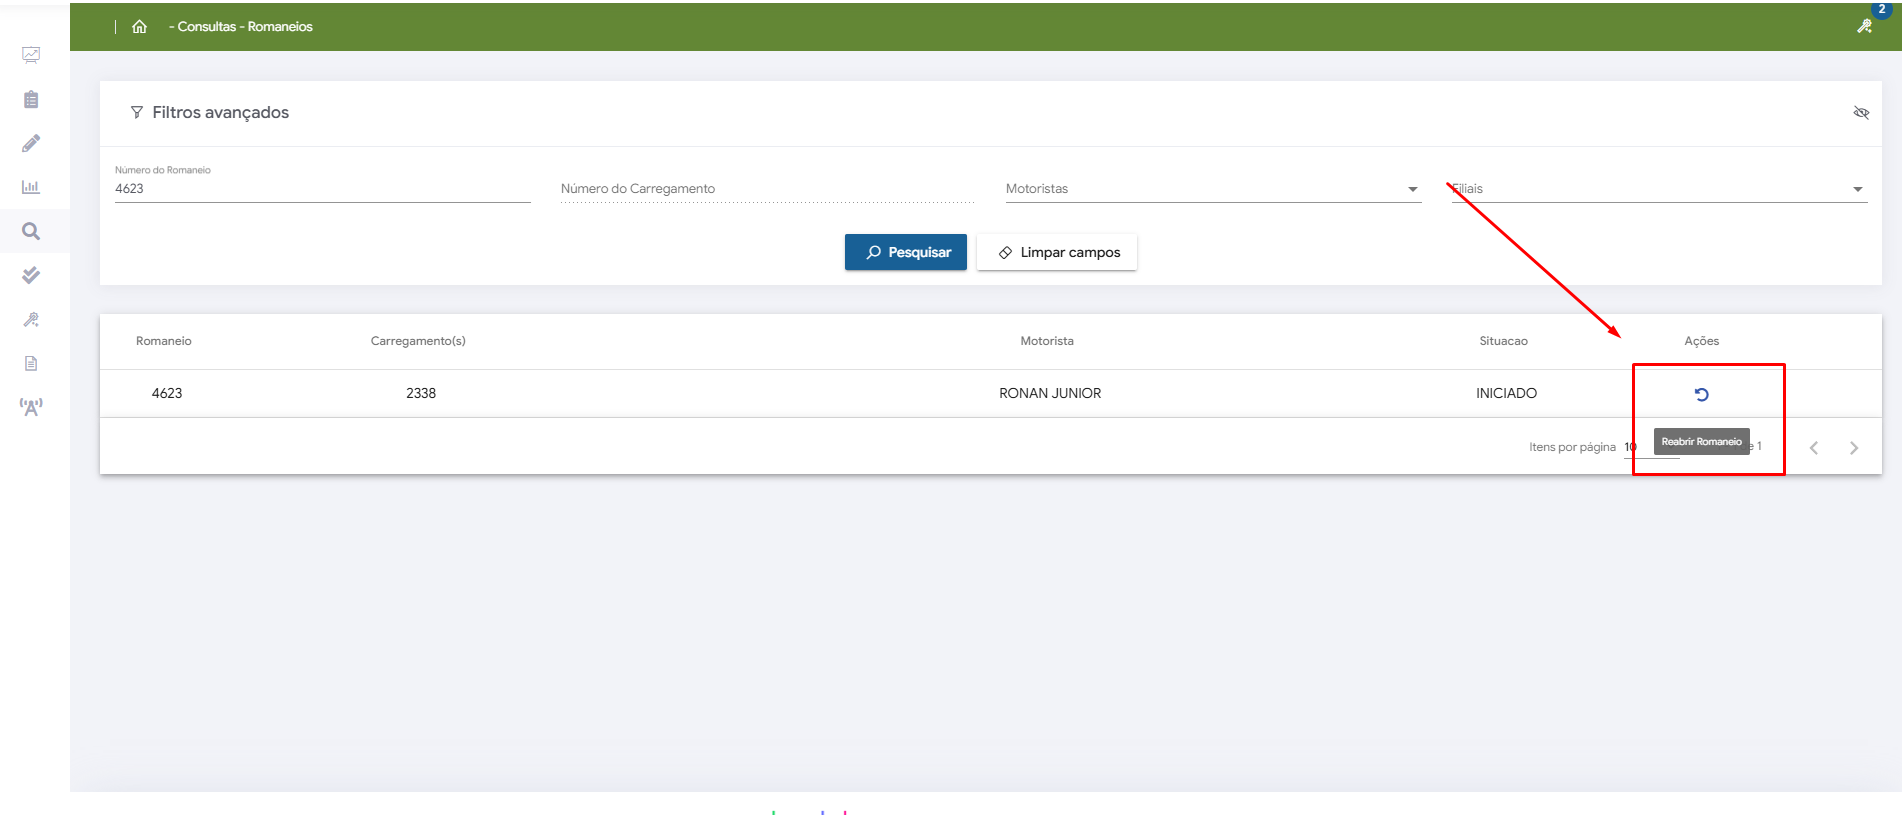This screenshot has width=1902, height=815.
Task: Click the Pesquisar button
Action: point(906,252)
